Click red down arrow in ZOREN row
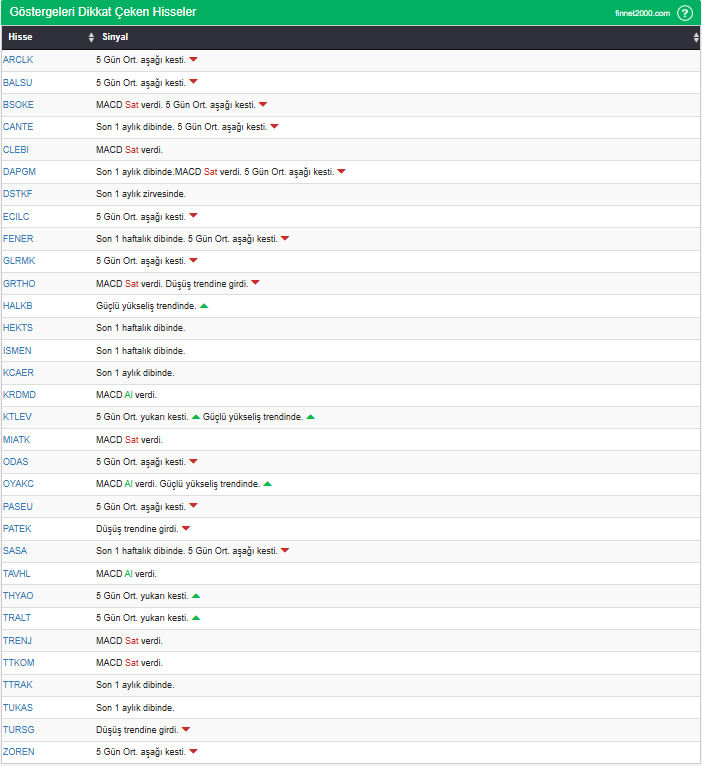Screen dimensions: 702x766 pos(194,751)
